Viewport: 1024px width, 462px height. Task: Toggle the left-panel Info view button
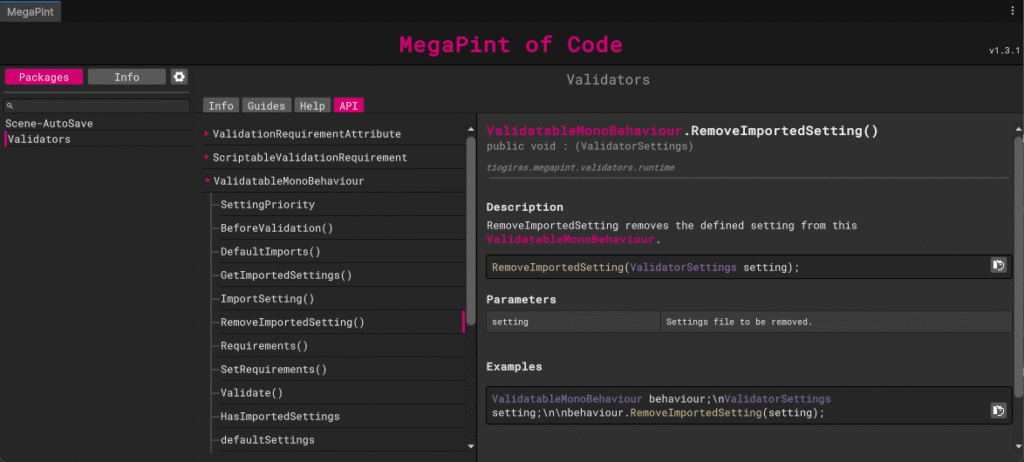[126, 77]
